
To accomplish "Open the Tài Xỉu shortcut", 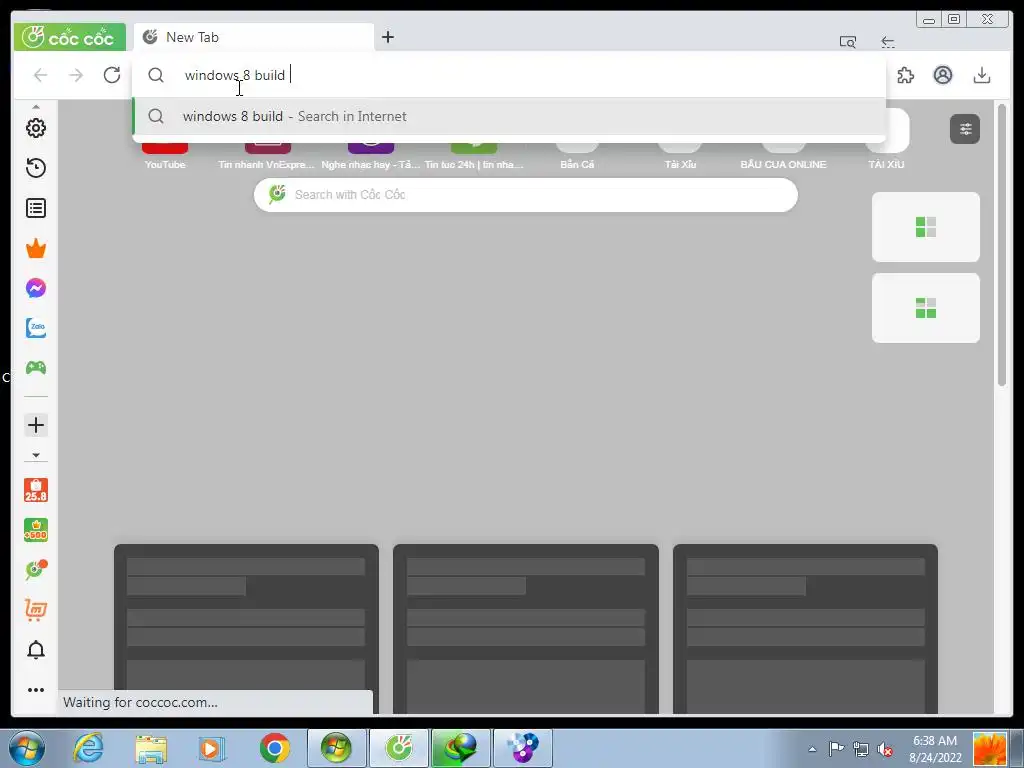I will [x=680, y=157].
